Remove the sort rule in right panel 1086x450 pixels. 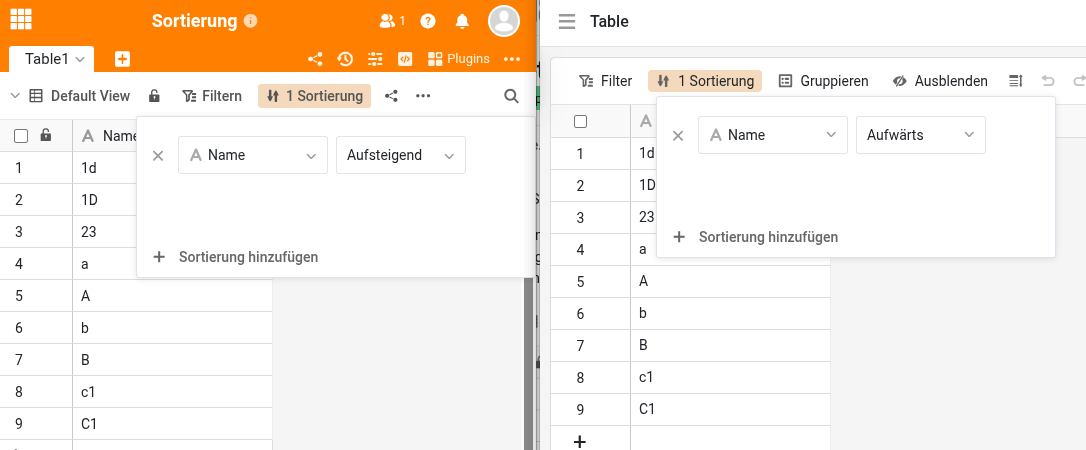[x=678, y=135]
